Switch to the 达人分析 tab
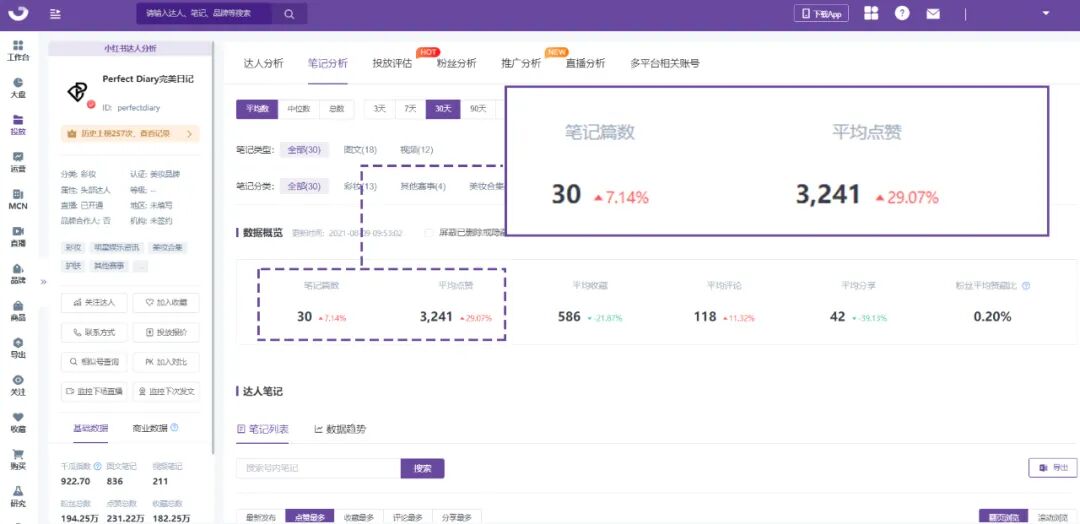The width and height of the screenshot is (1080, 524). tap(263, 63)
